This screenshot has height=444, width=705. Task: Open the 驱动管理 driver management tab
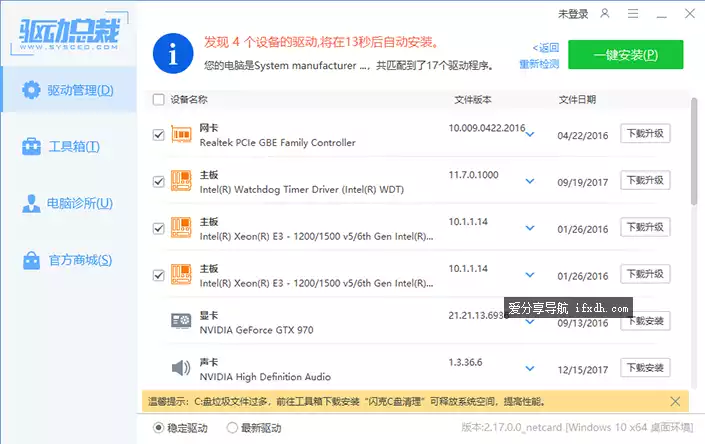68,89
